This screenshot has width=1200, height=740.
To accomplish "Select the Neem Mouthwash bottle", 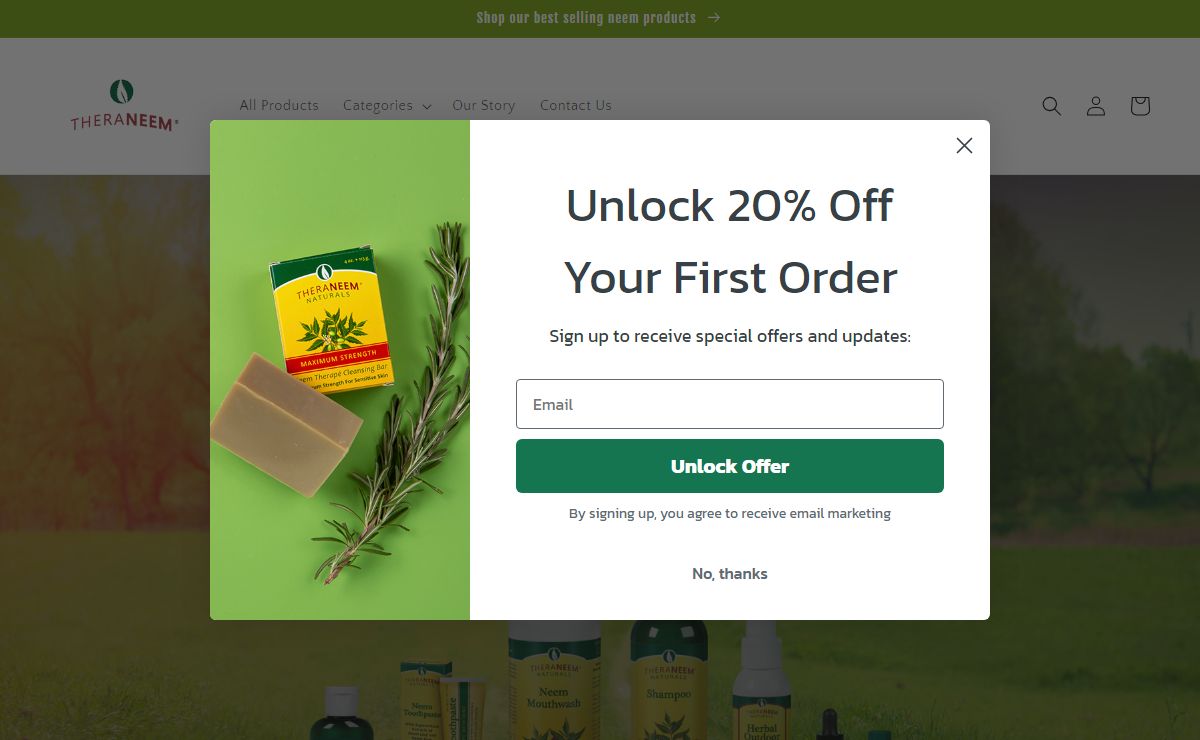I will pos(554,680).
